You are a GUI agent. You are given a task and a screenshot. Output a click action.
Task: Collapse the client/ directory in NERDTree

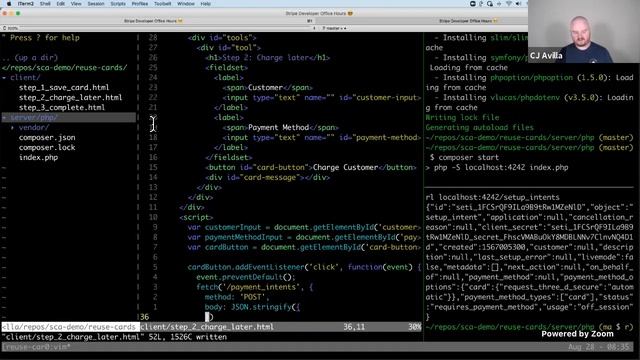click(21, 78)
